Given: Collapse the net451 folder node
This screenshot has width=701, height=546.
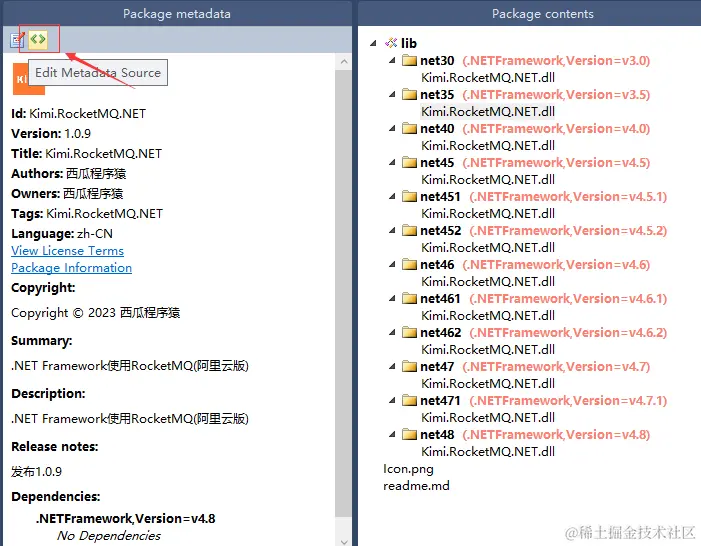Looking at the screenshot, I should (392, 196).
